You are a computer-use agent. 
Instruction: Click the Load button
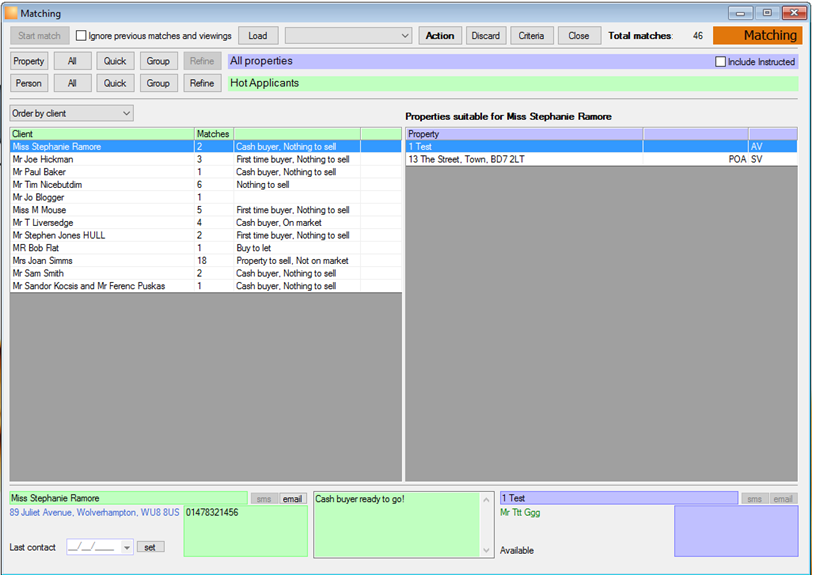pos(258,36)
